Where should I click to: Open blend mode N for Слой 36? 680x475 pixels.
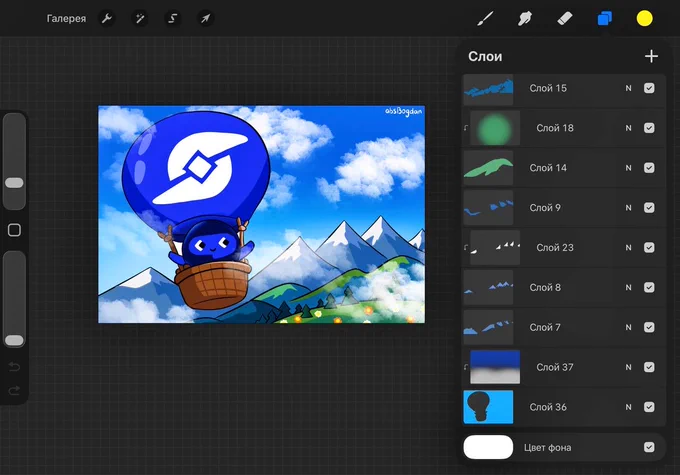tap(628, 407)
